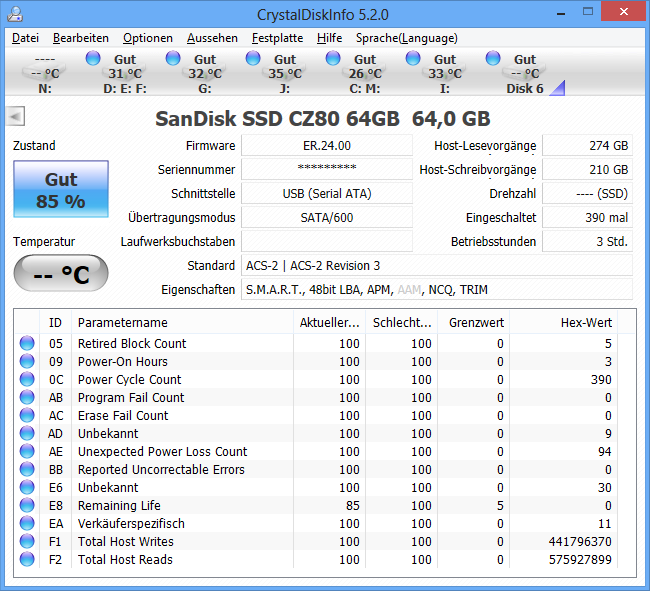This screenshot has width=650, height=591.
Task: Maximize the CrystalDiskInfo window
Action: [x=588, y=12]
